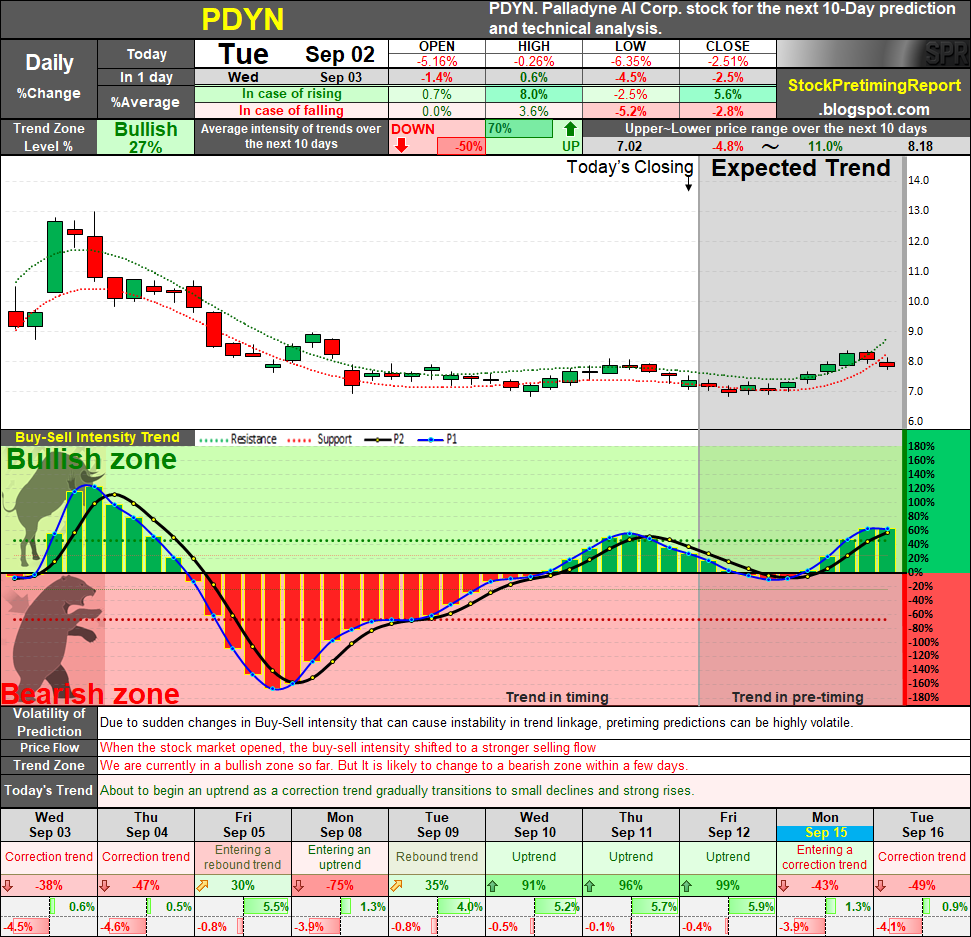Click the falling LOW value -5.2%

click(630, 111)
